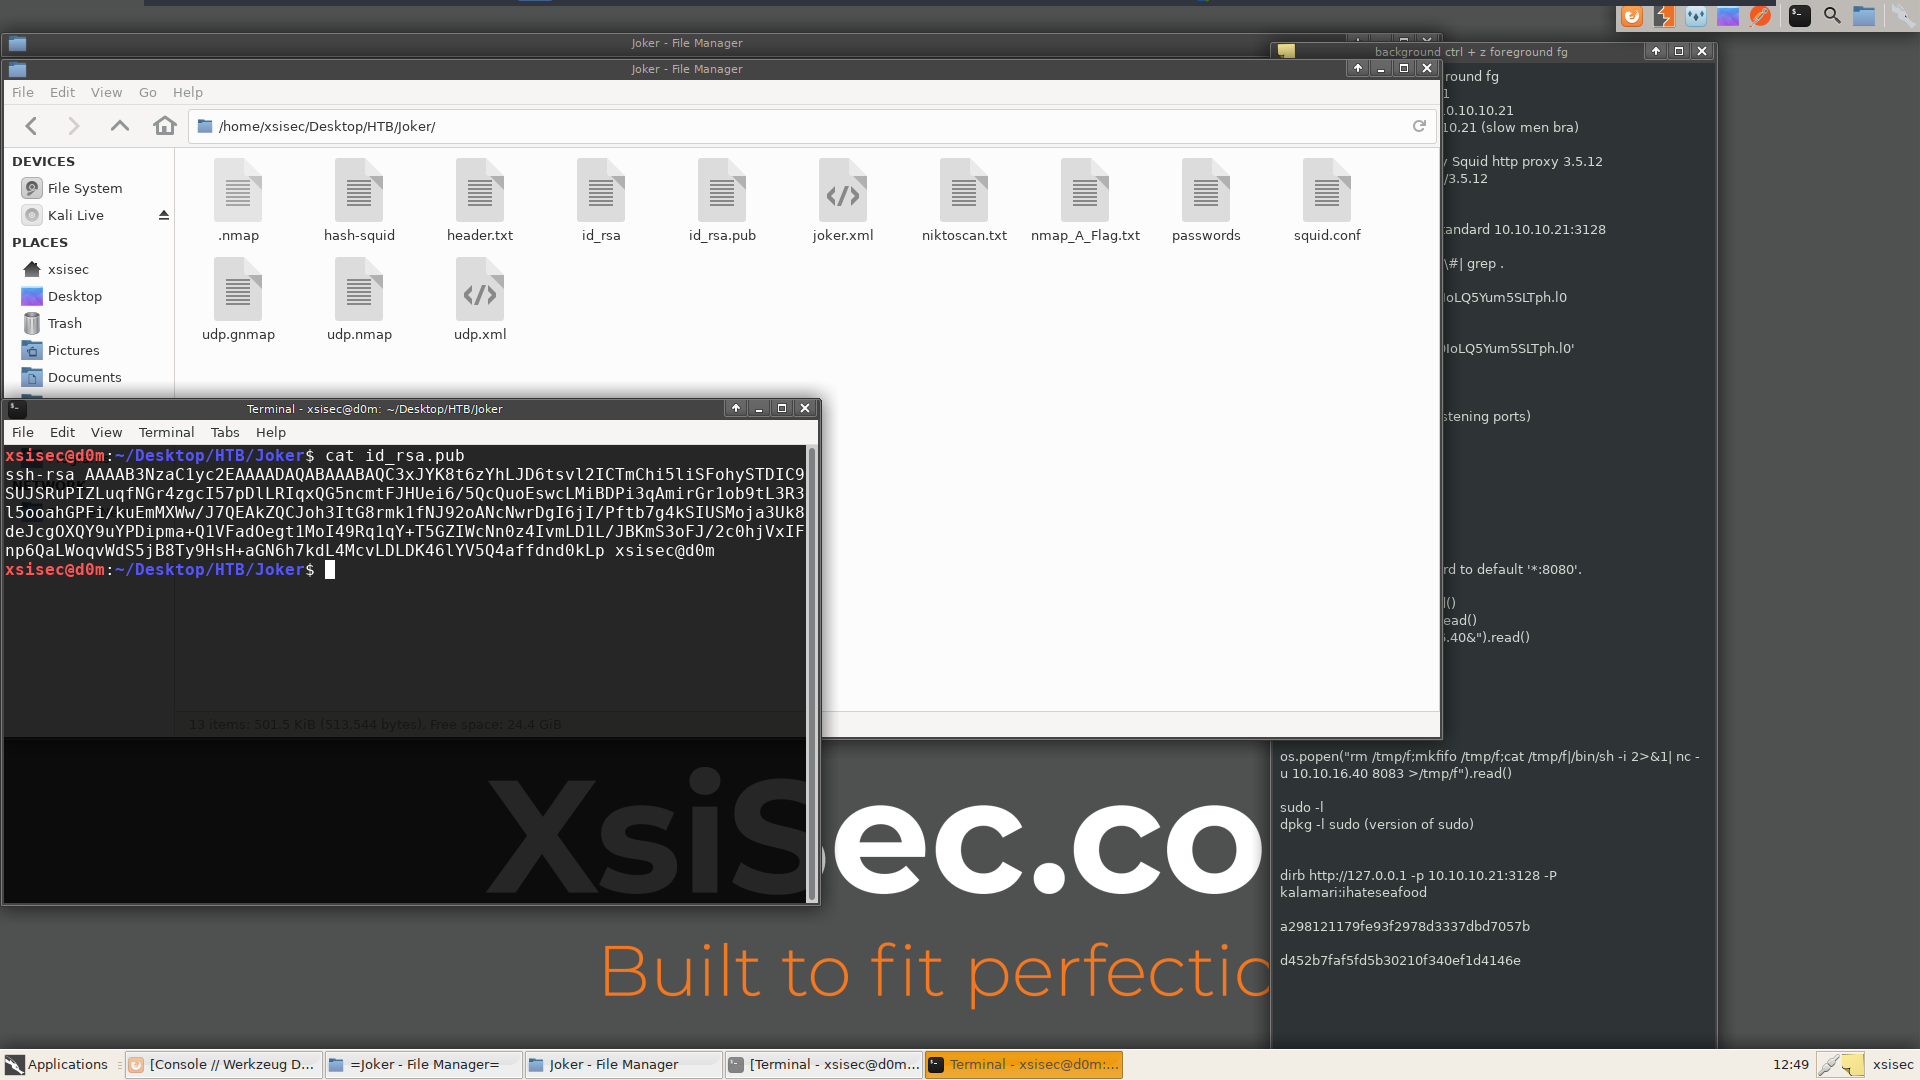Select the udp.nmap file
This screenshot has width=1920, height=1080.
click(359, 299)
